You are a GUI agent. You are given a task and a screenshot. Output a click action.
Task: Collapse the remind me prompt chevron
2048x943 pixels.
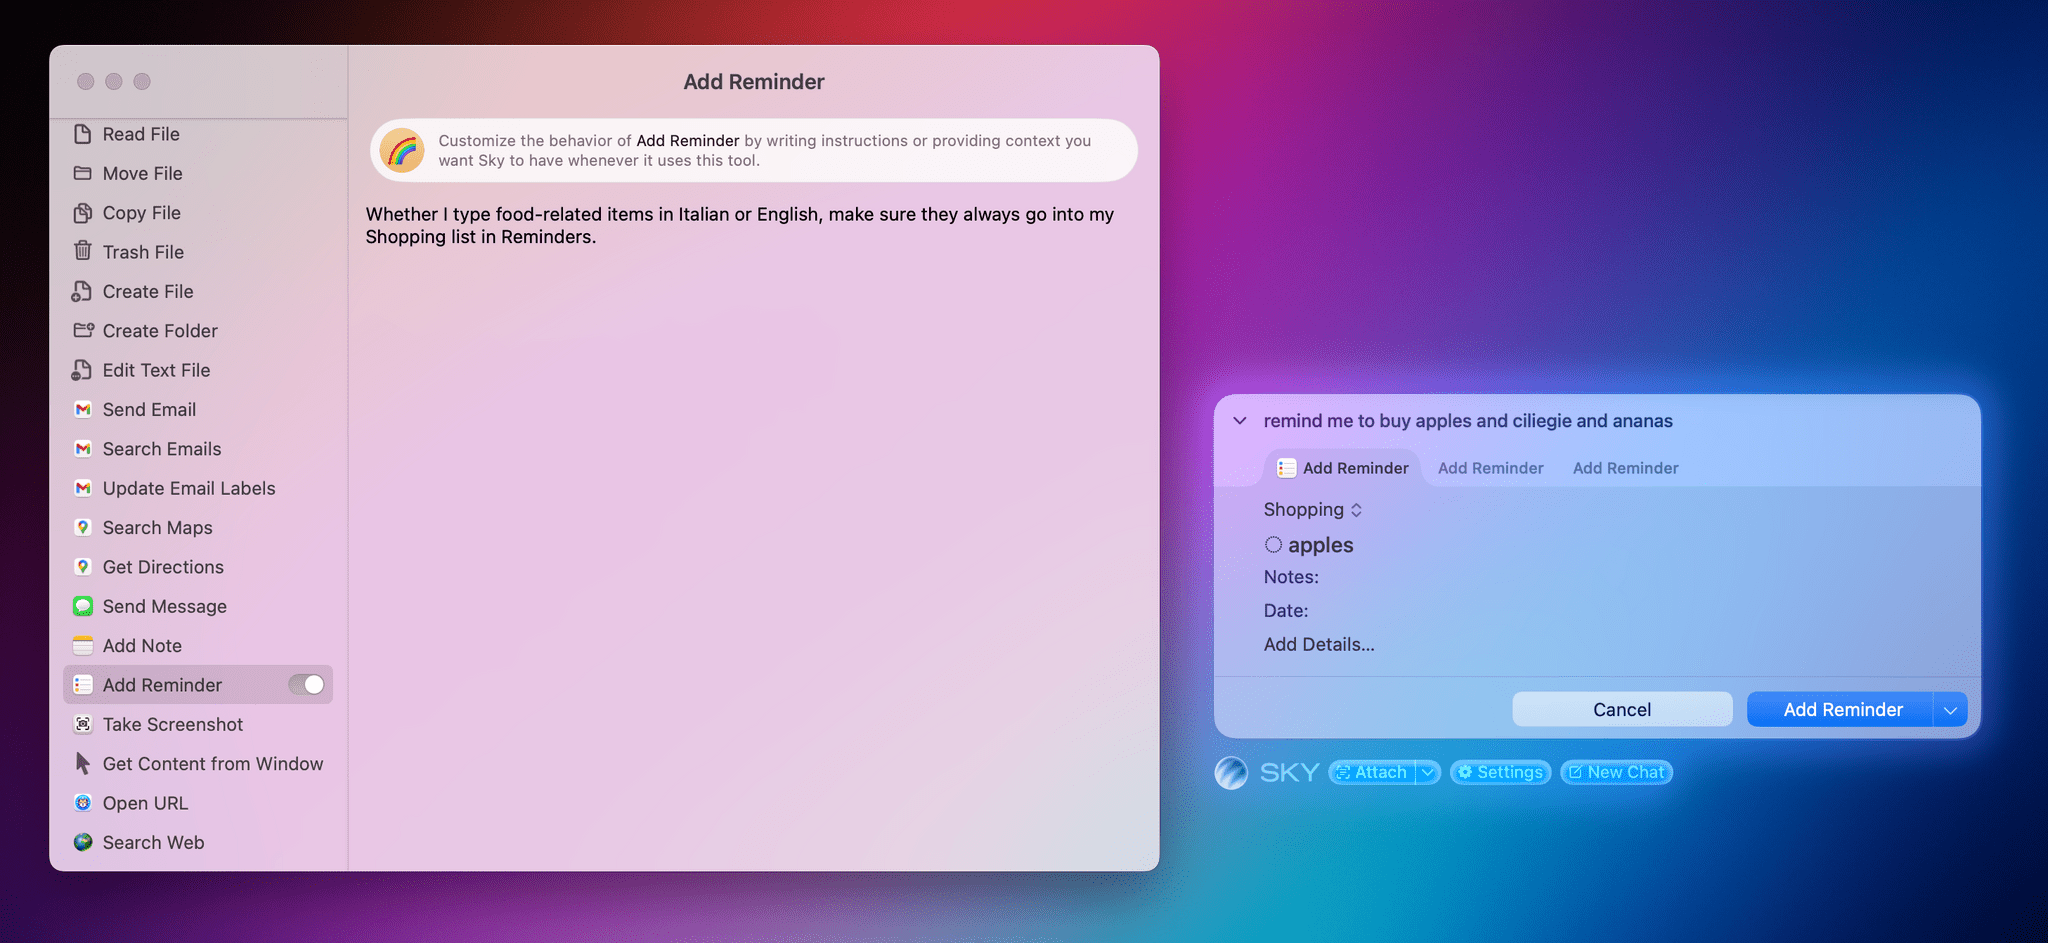point(1240,421)
